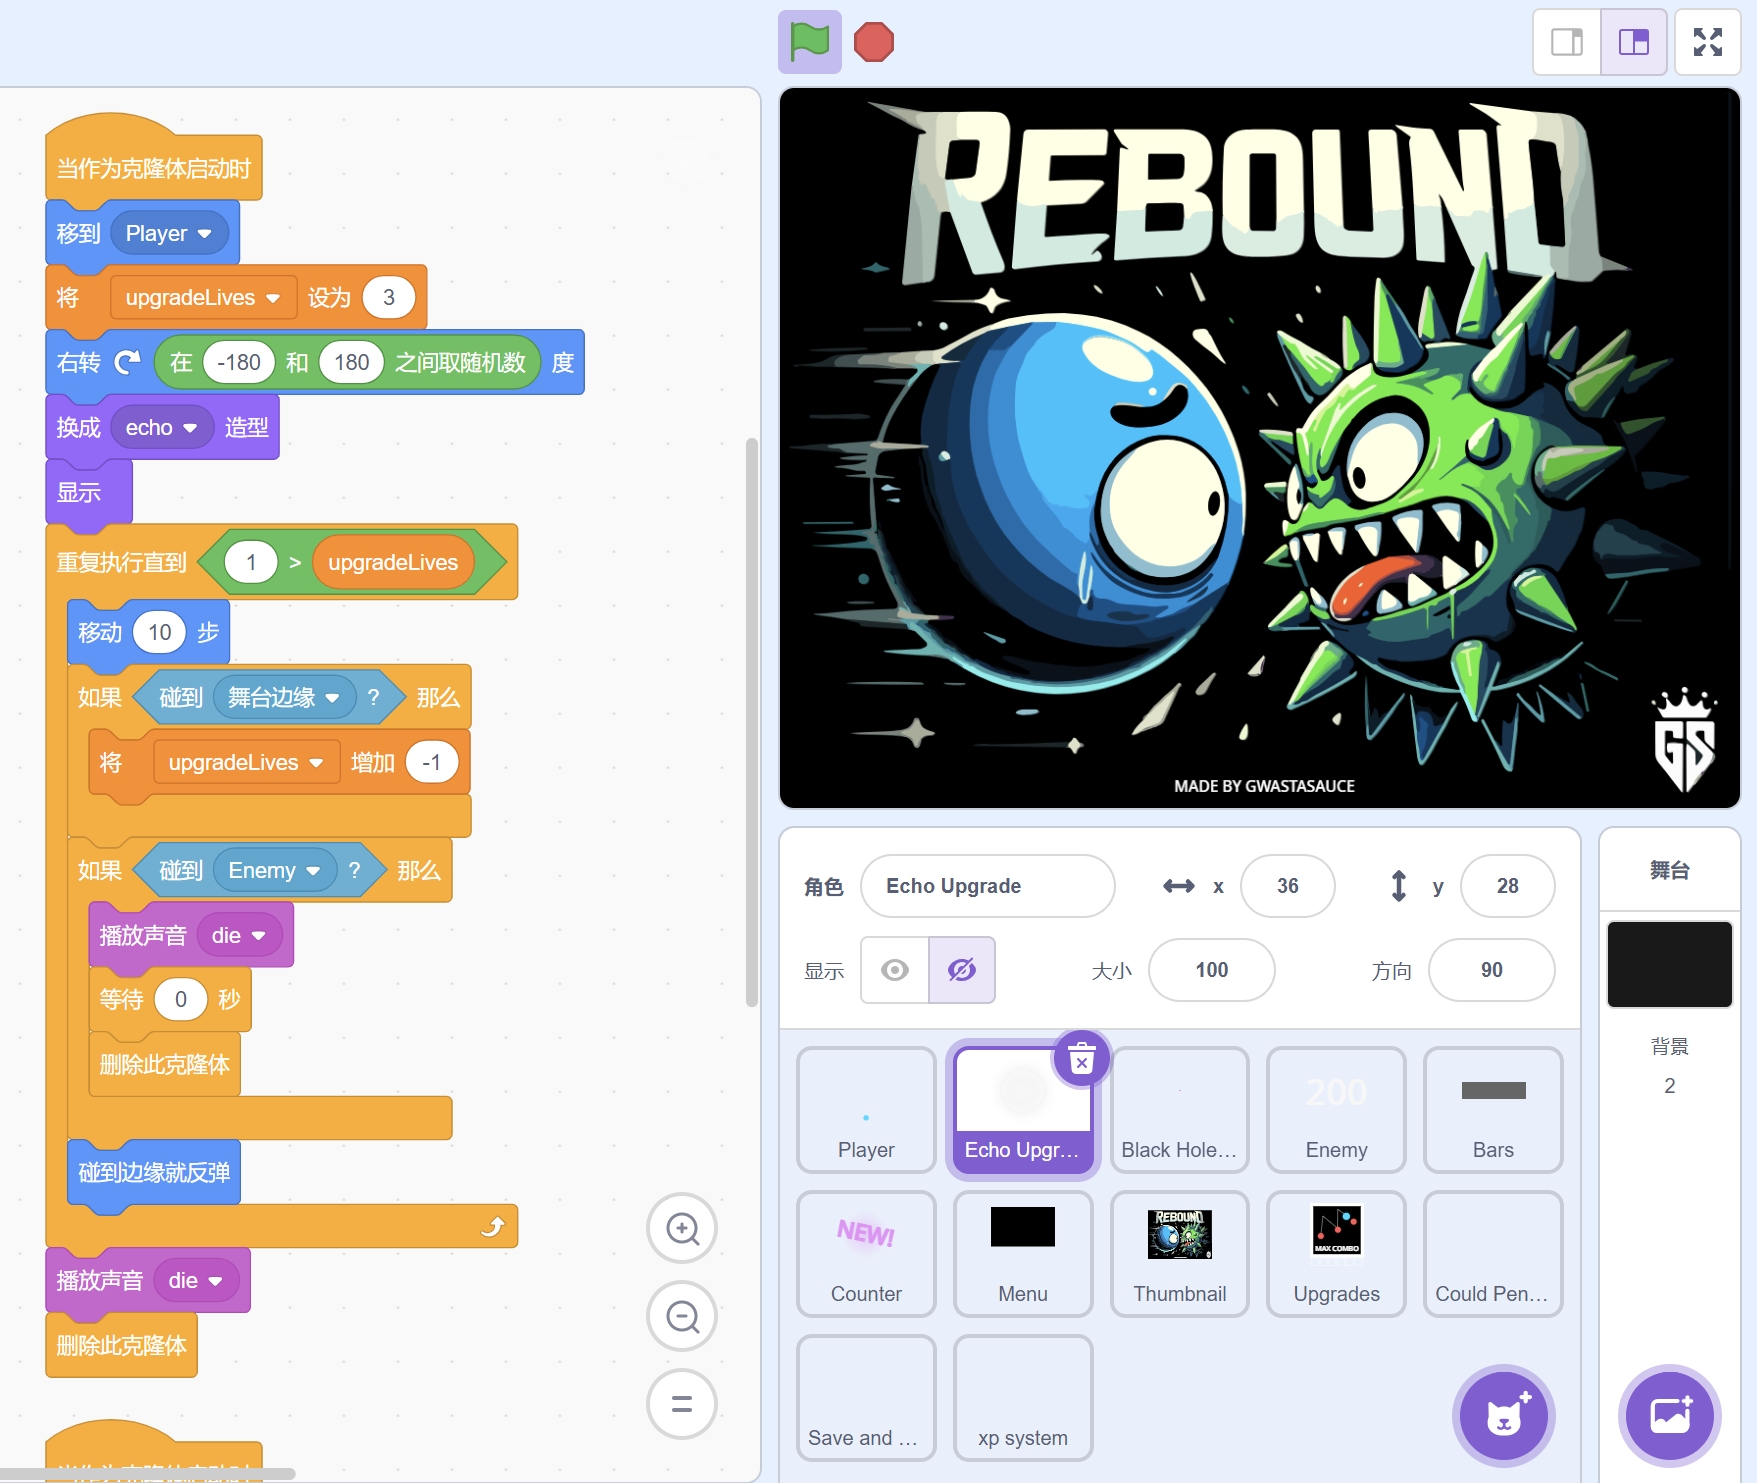Edit the 0 seconds value in wait block
1757x1483 pixels.
(181, 999)
